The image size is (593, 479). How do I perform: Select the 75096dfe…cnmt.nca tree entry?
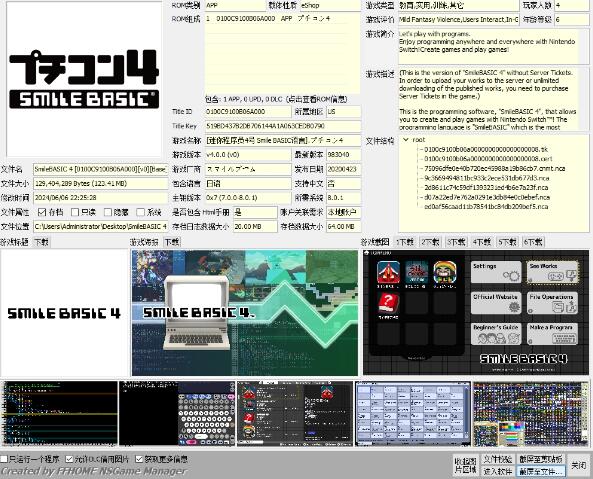click(x=494, y=169)
